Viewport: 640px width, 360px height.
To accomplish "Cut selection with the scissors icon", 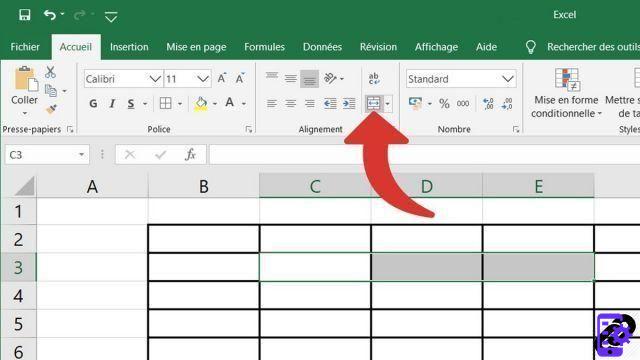I will [50, 72].
